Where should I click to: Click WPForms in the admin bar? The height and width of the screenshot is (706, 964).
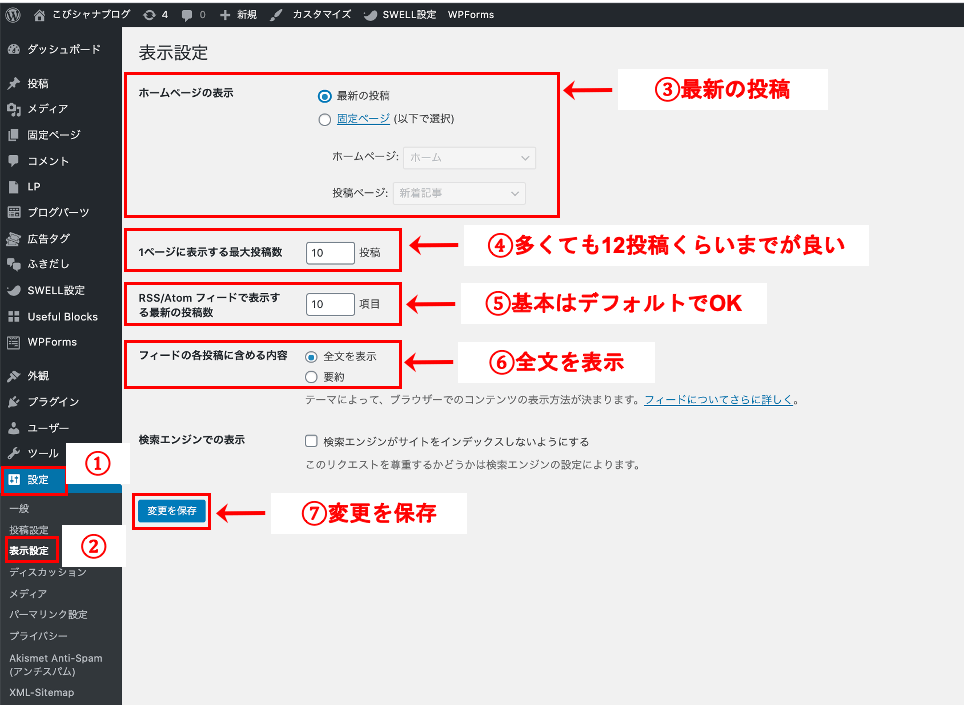coord(471,15)
